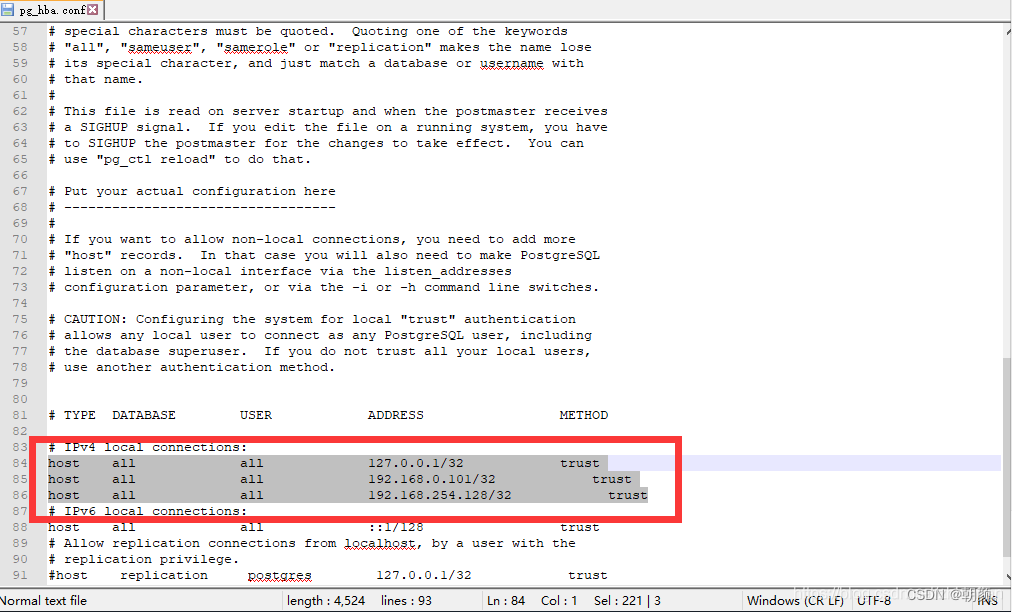
Task: Click 'SIGHUP signal.' text on line 63
Action: [x=136, y=127]
